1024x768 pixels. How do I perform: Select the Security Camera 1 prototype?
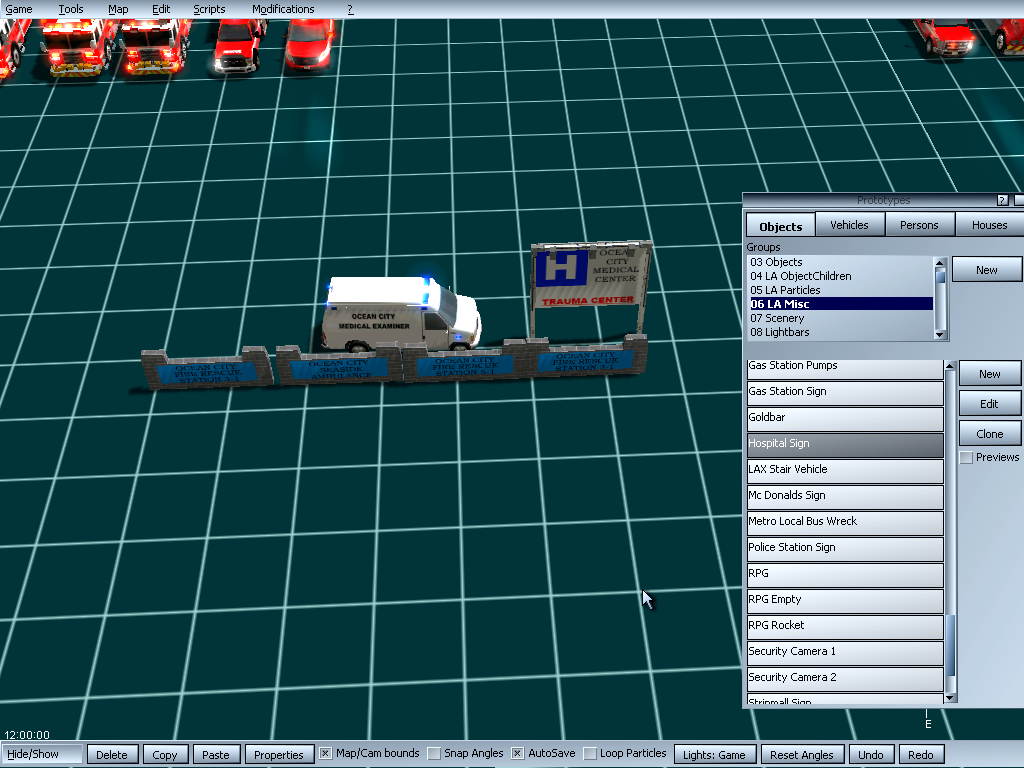pyautogui.click(x=845, y=654)
